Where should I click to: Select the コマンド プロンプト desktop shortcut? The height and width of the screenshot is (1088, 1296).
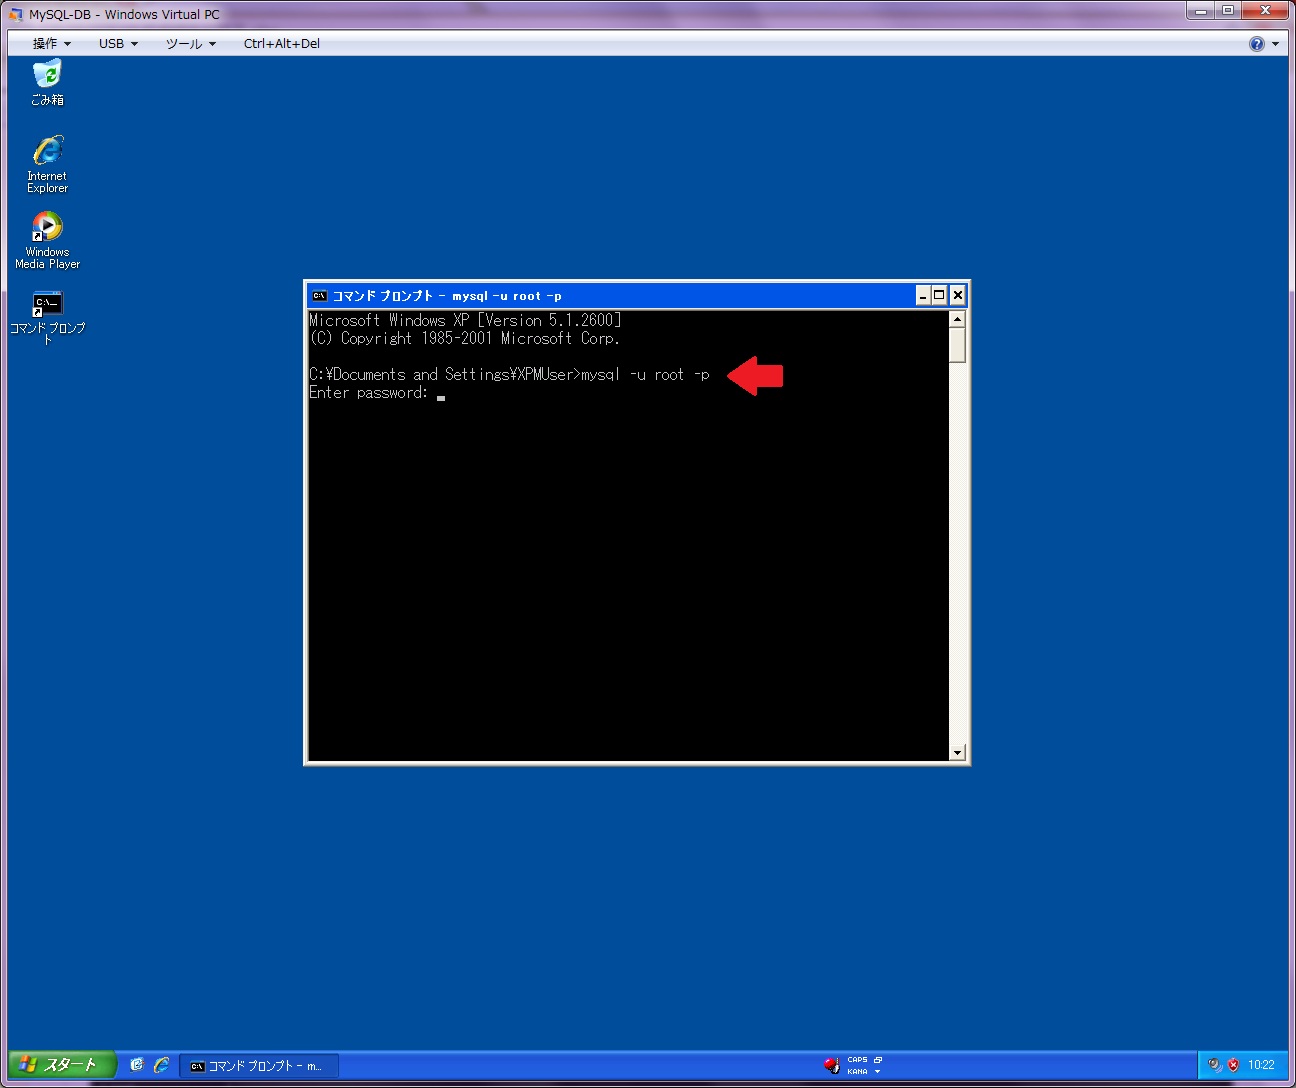47,317
